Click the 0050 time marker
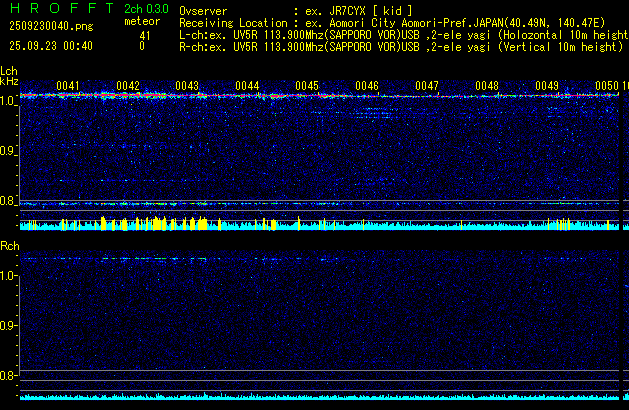629x410 pixels. pos(606,86)
